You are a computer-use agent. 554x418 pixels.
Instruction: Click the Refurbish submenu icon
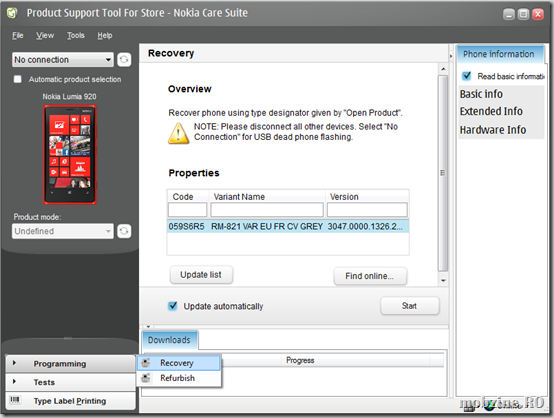[146, 378]
